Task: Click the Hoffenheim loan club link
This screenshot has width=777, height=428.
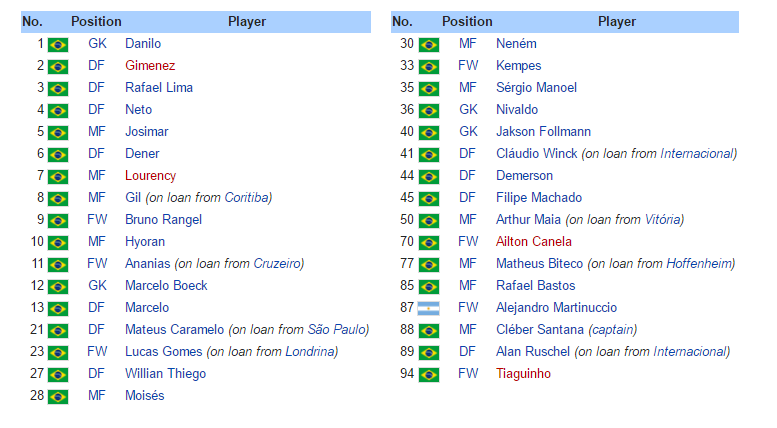Action: [x=698, y=264]
